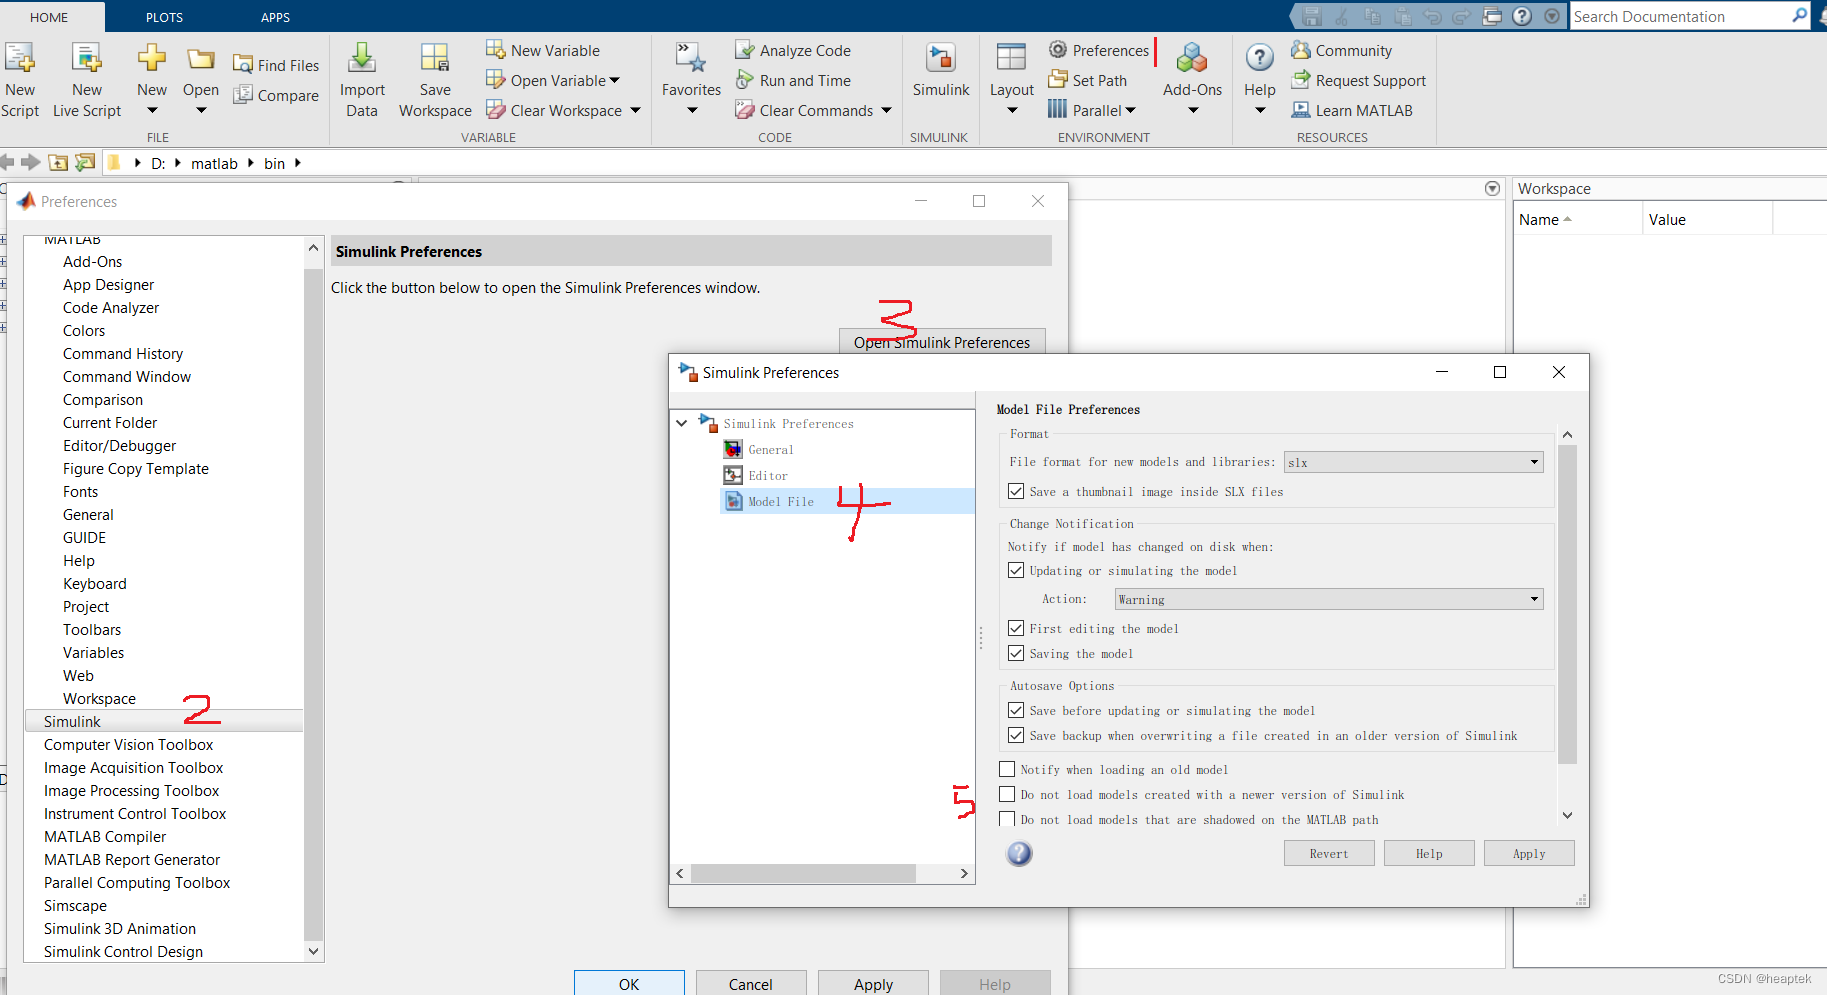Select General under Simulink Preferences tree
The width and height of the screenshot is (1827, 995).
click(x=771, y=449)
